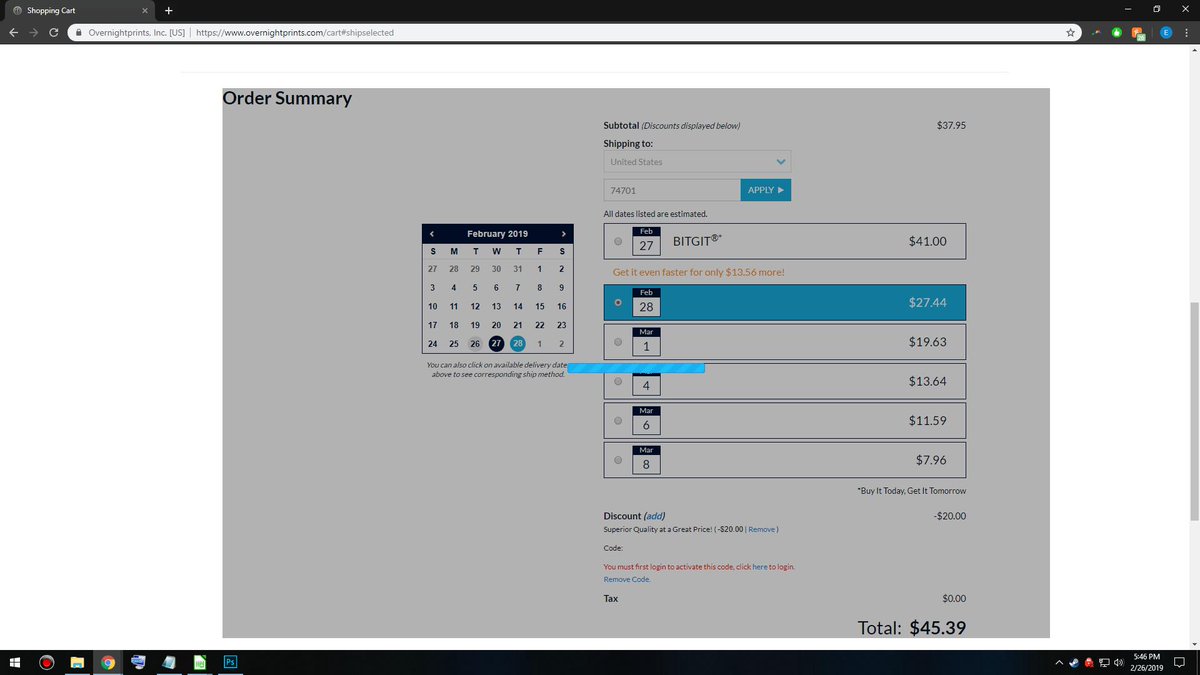The image size is (1200, 675).
Task: Click the 'February 2019' calendar header
Action: (x=497, y=234)
